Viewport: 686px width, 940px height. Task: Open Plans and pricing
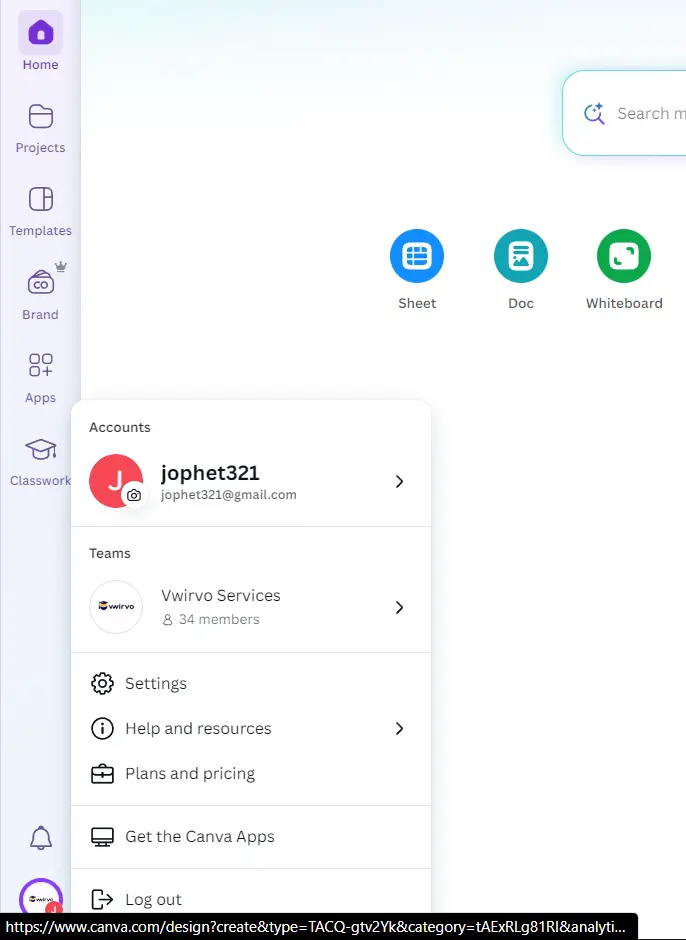(x=251, y=773)
